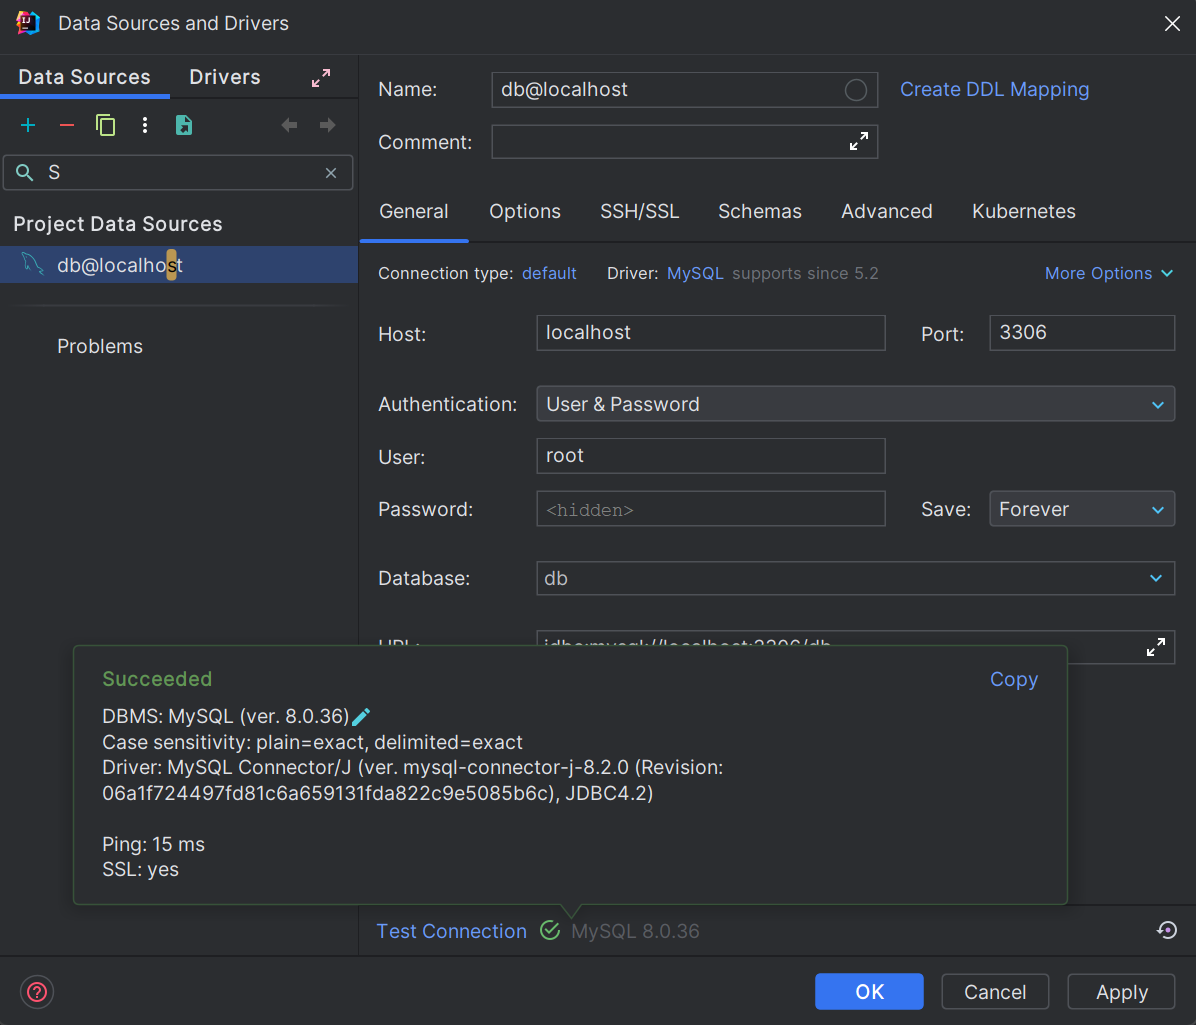
Task: Open the more actions vertical dots menu
Action: click(145, 125)
